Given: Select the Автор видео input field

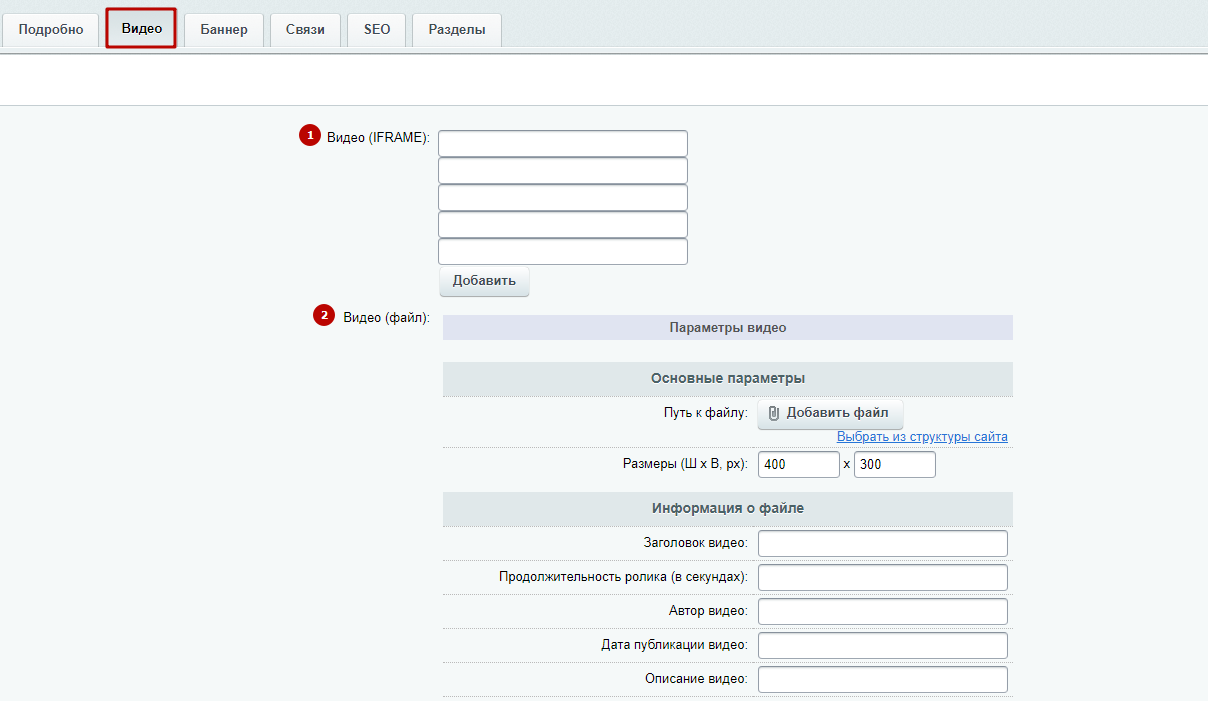Looking at the screenshot, I should 883,612.
